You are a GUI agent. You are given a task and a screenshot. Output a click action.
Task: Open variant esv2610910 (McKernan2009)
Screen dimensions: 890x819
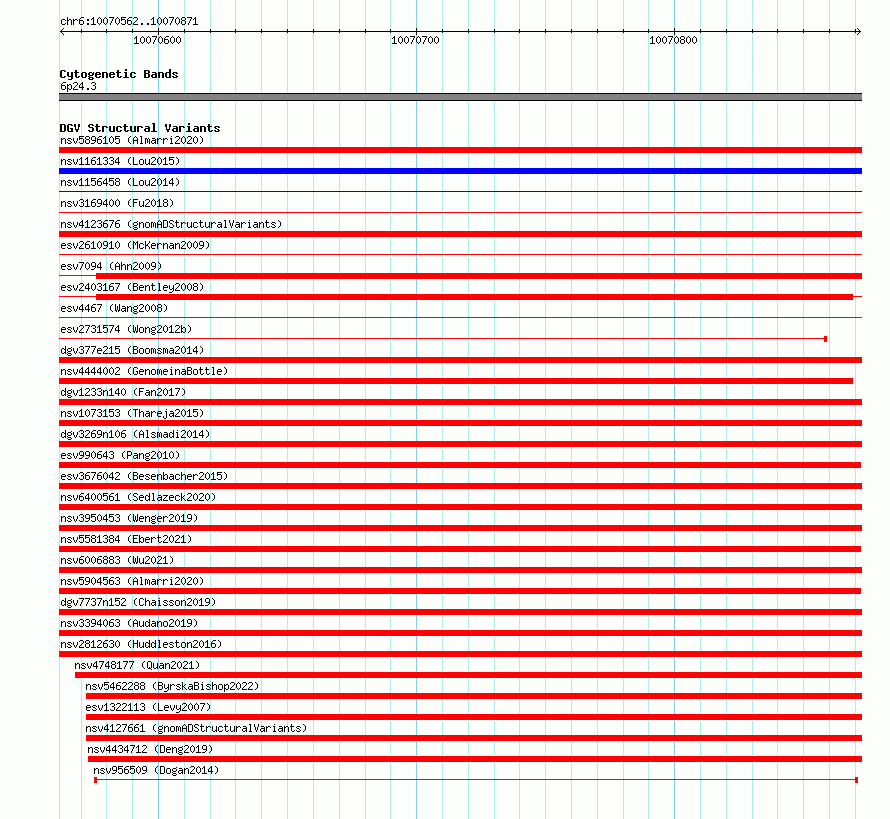tap(135, 245)
